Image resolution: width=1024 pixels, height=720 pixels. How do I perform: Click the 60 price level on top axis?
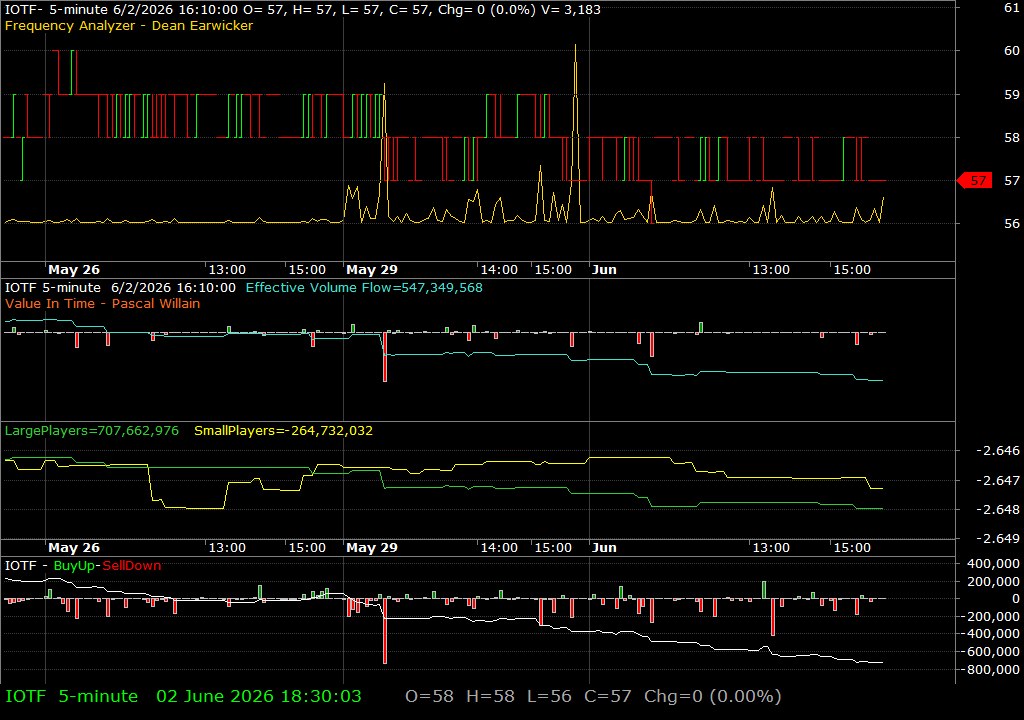1012,50
